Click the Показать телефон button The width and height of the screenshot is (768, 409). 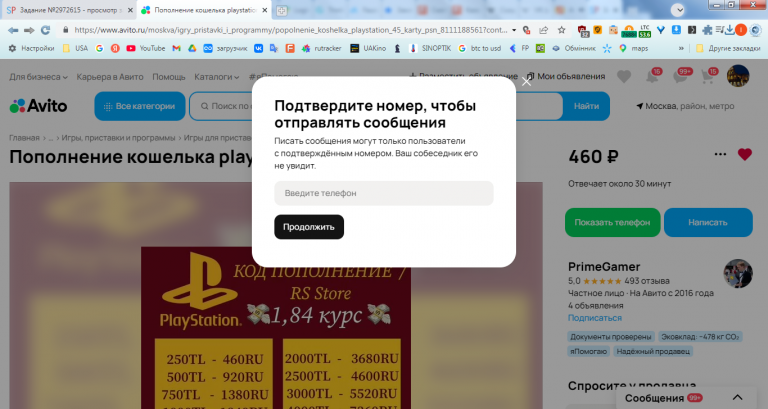click(x=612, y=222)
